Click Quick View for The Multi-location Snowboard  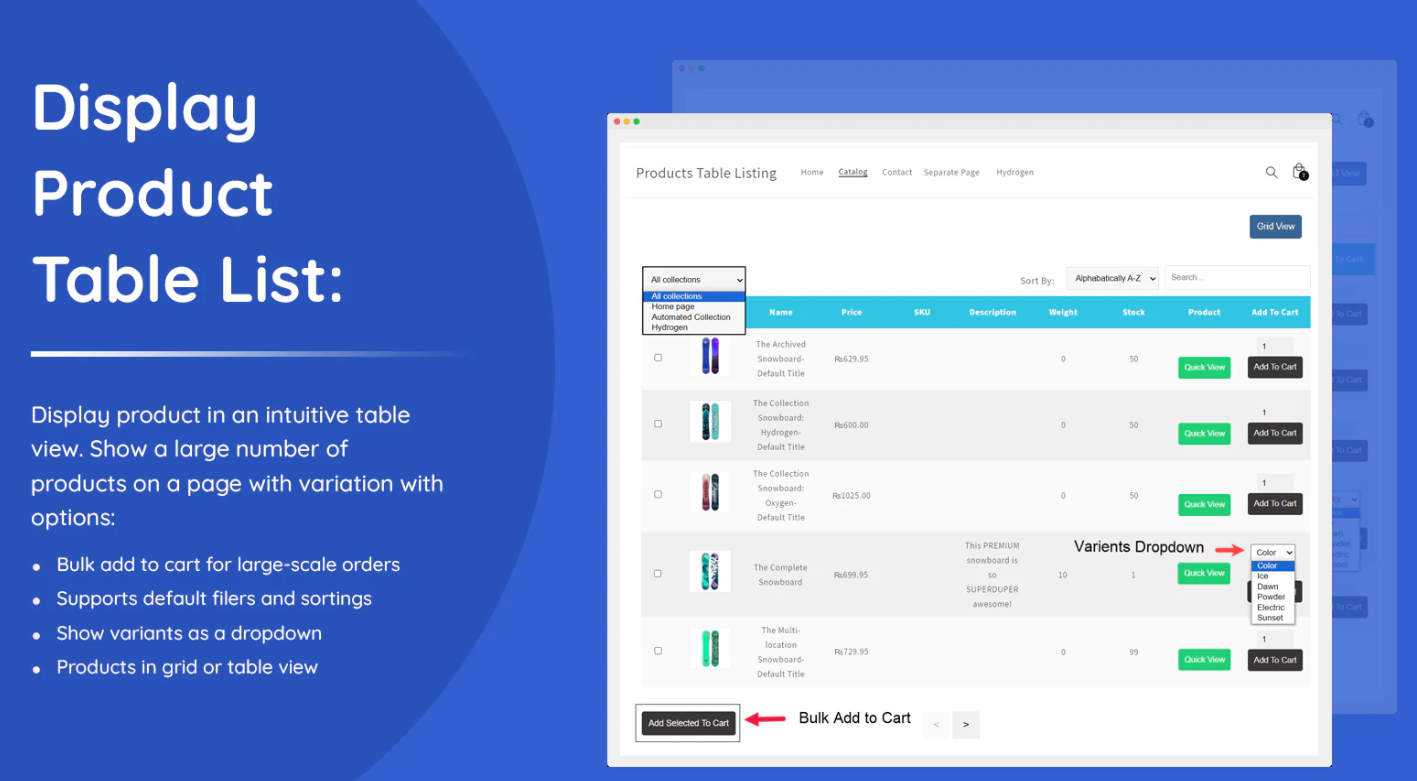click(1204, 659)
